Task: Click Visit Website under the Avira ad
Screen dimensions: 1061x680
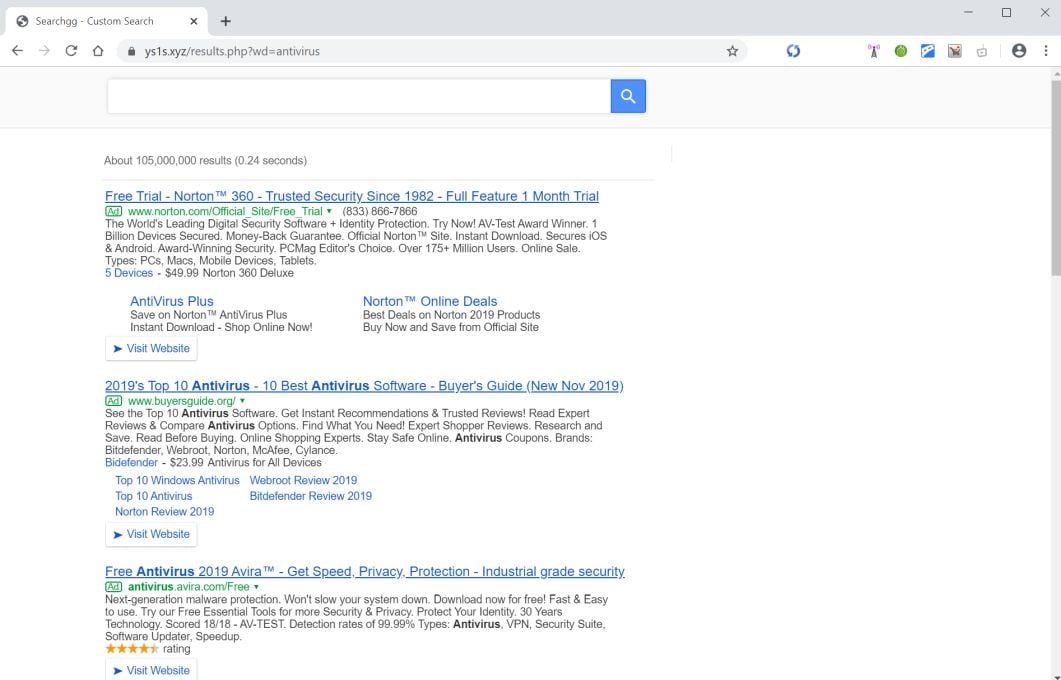Action: click(x=152, y=670)
